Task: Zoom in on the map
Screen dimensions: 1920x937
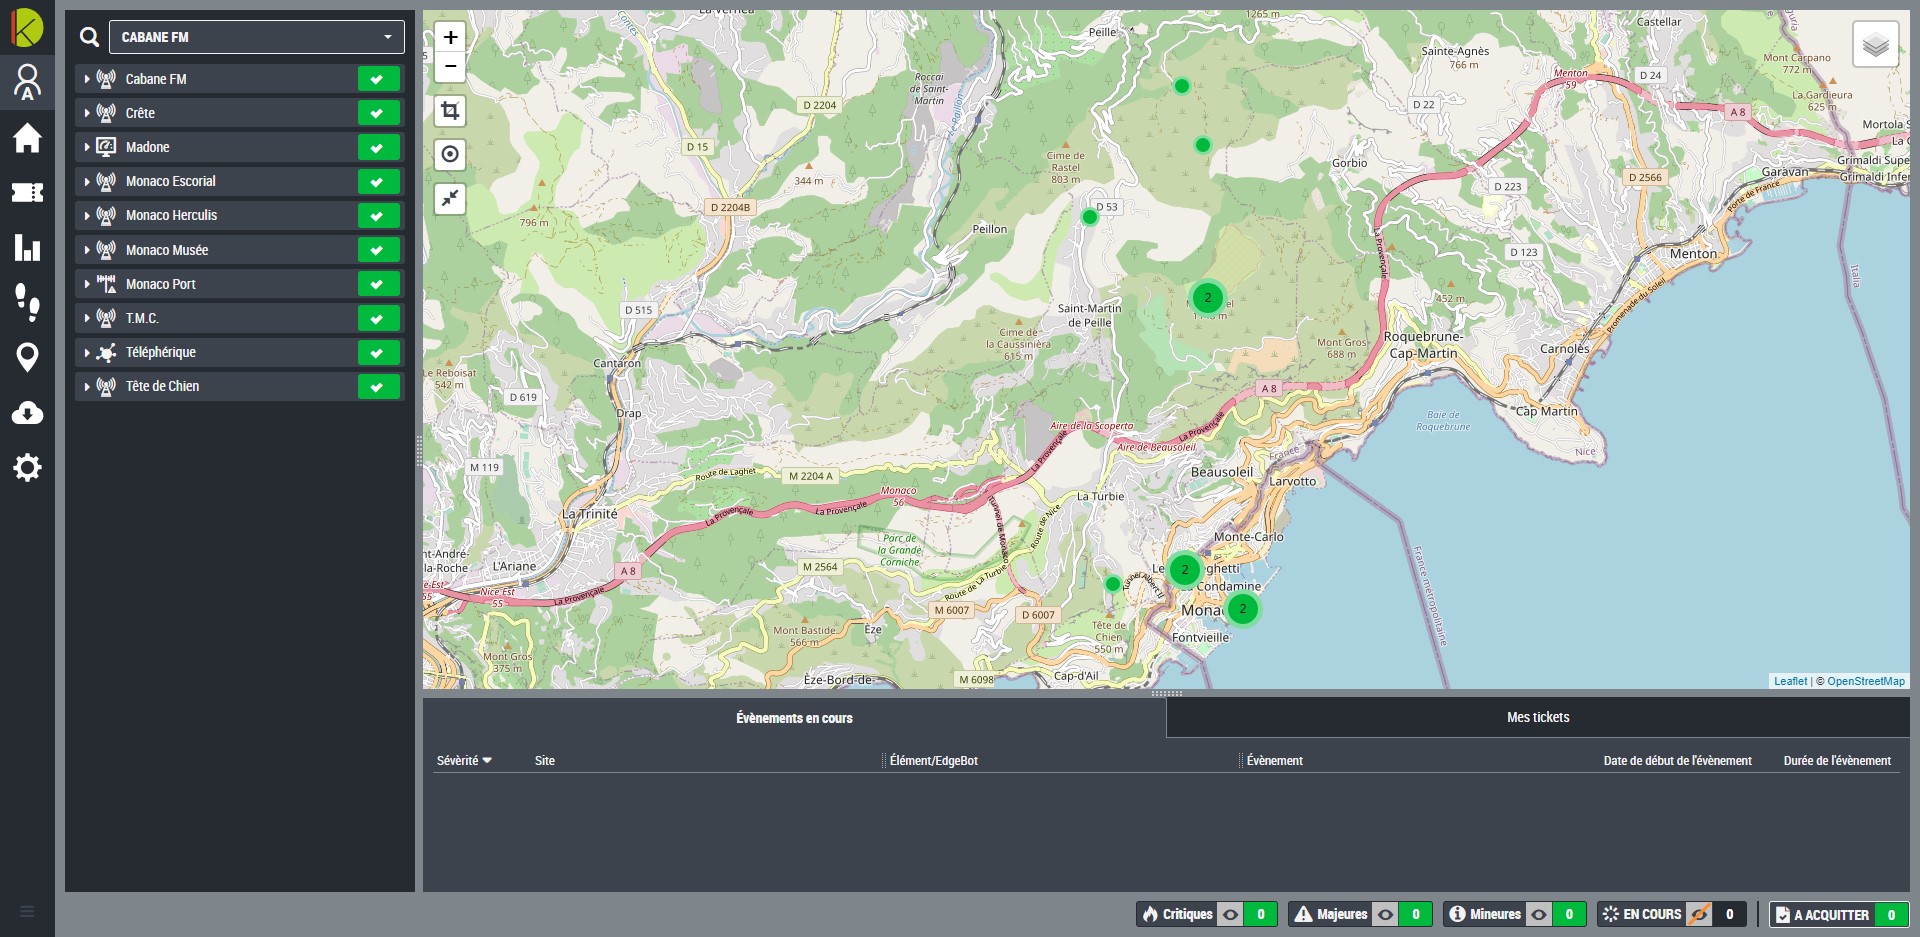Action: 450,37
